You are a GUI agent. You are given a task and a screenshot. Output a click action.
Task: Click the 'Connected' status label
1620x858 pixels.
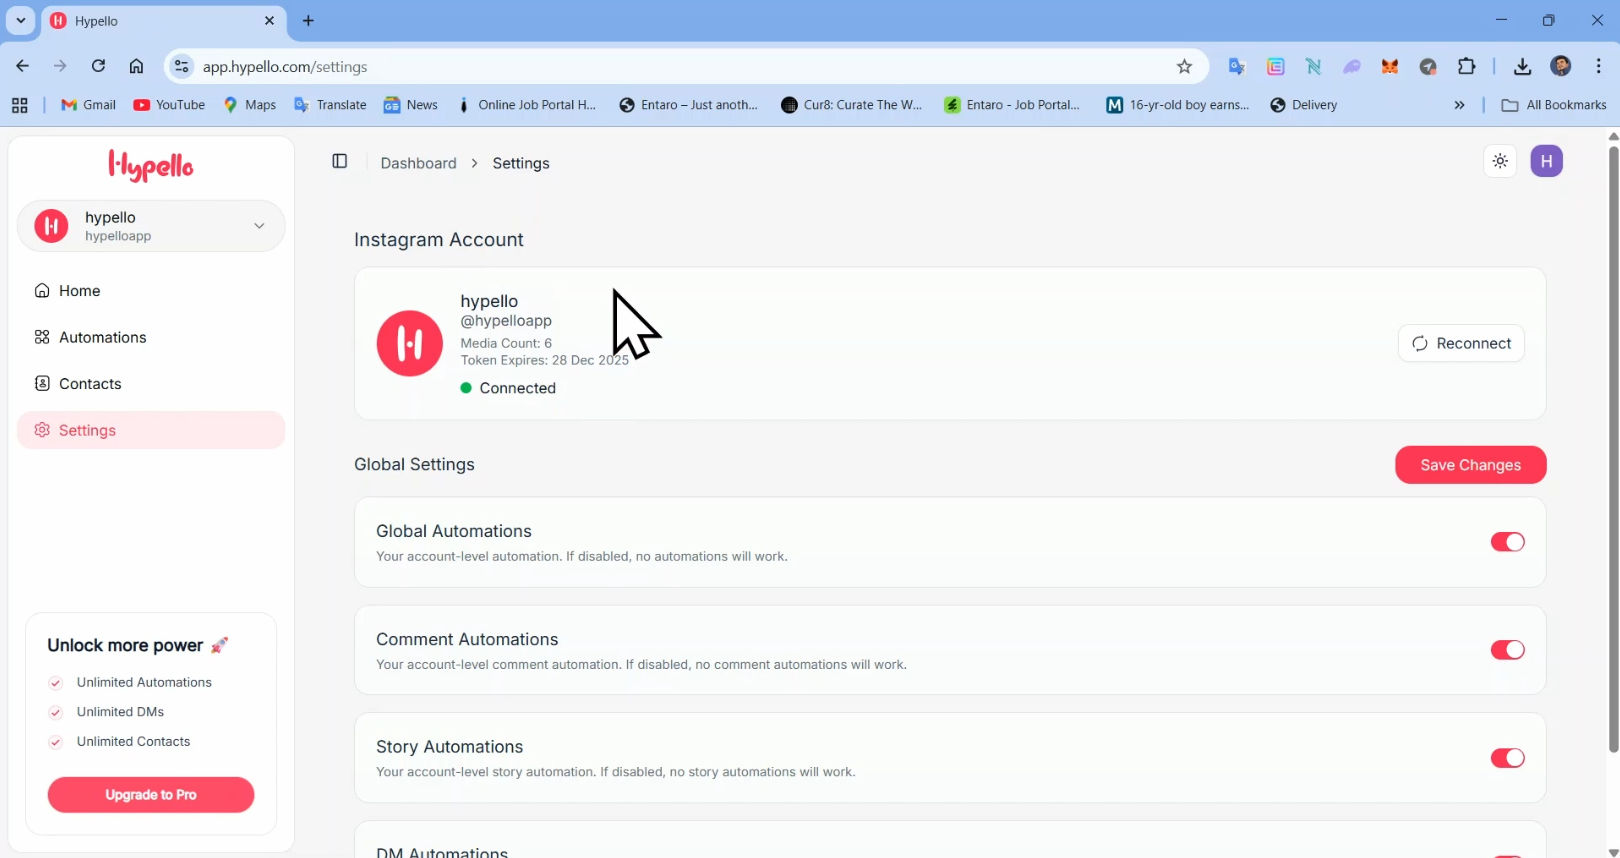point(517,388)
